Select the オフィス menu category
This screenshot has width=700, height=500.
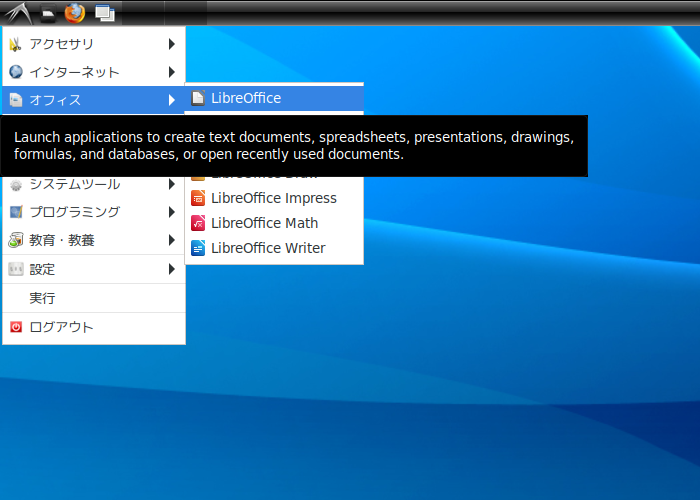point(94,100)
